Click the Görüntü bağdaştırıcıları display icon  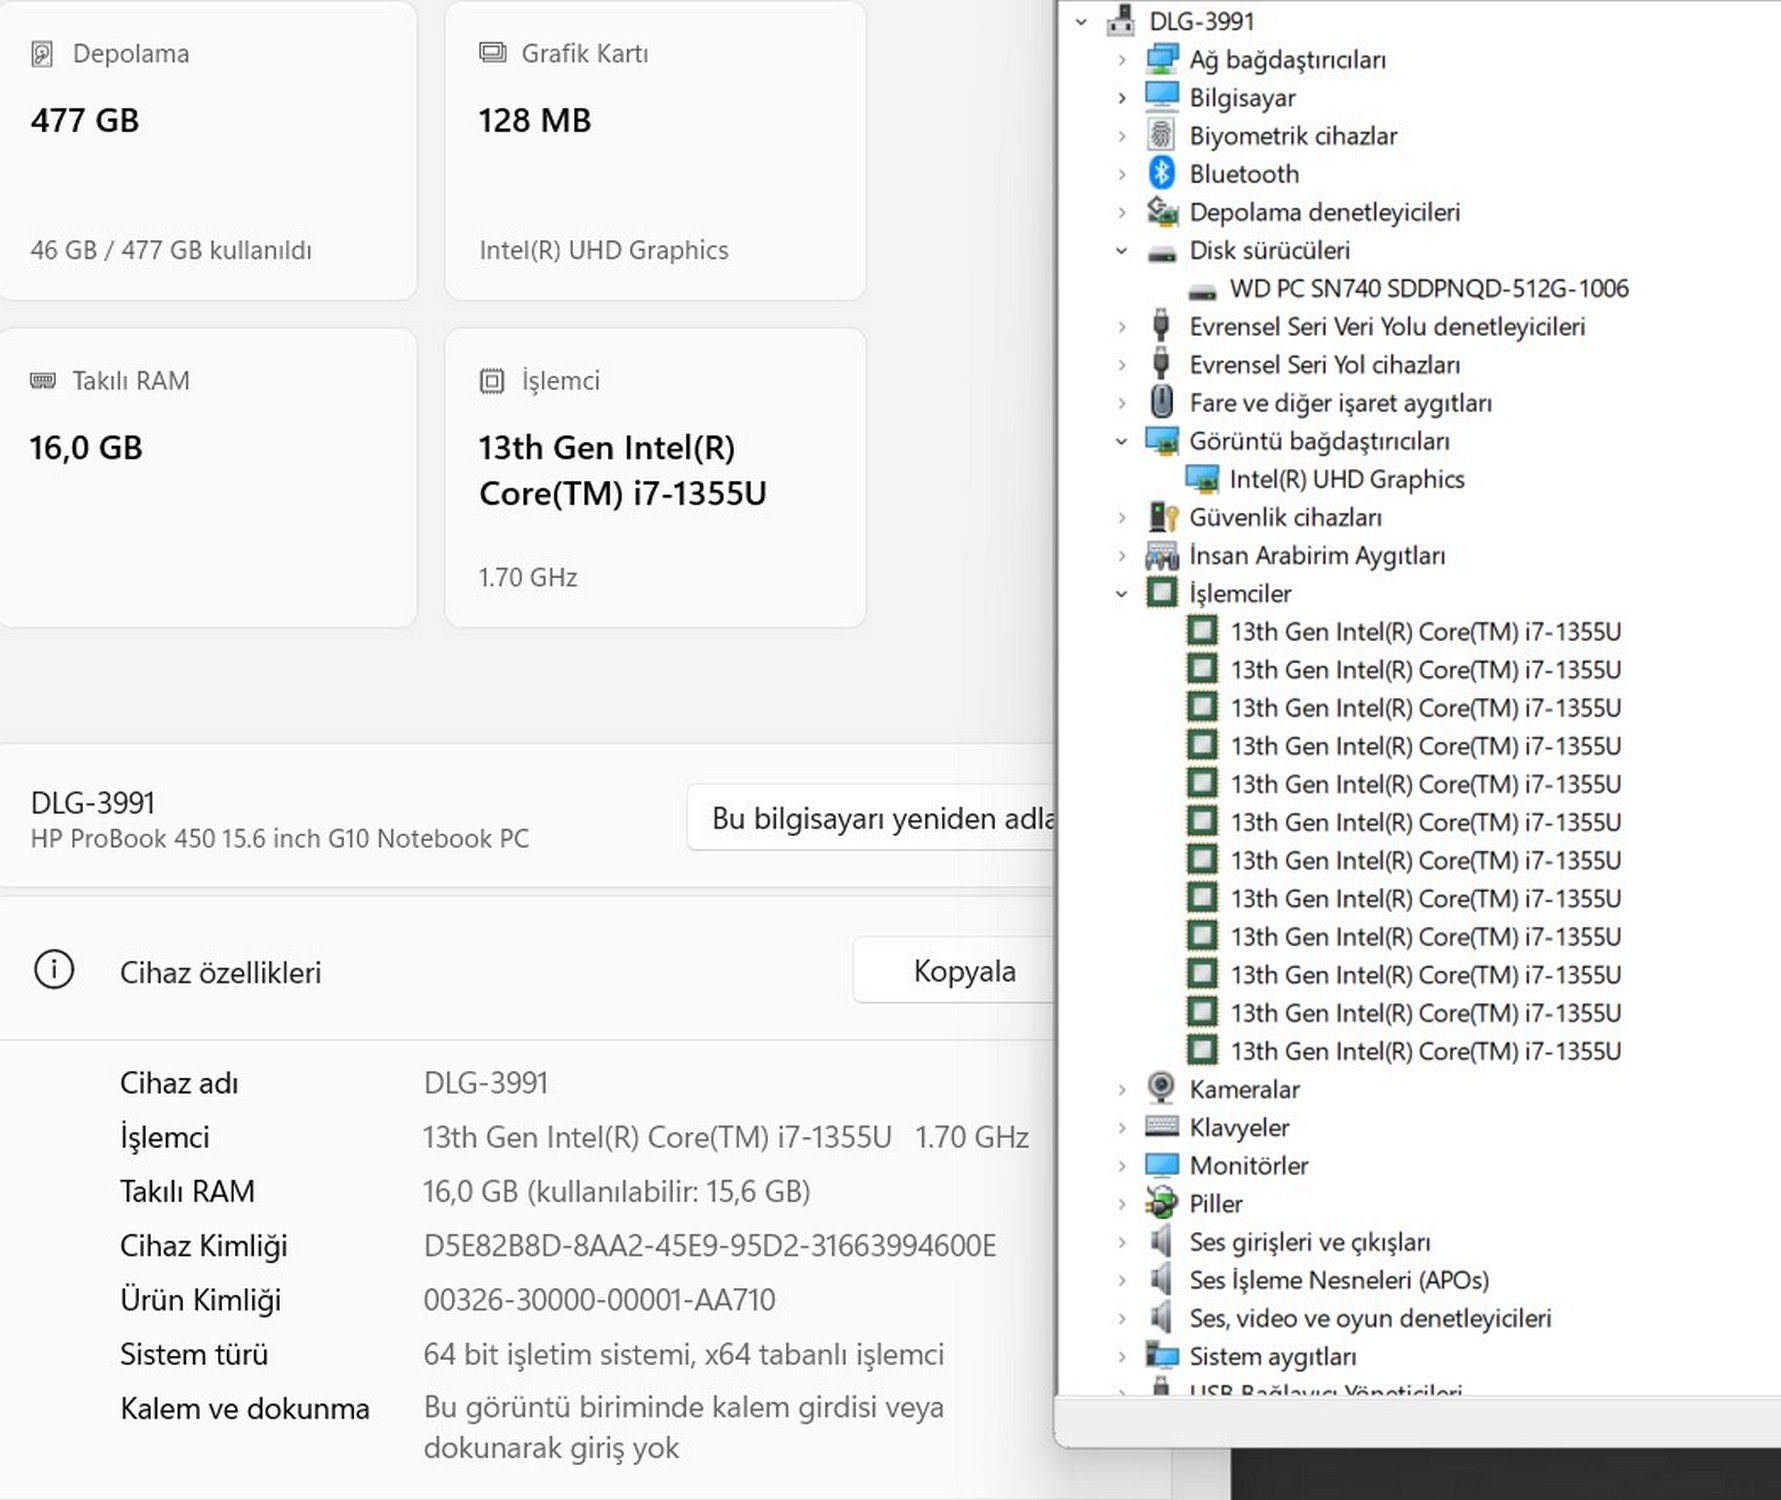point(1161,441)
